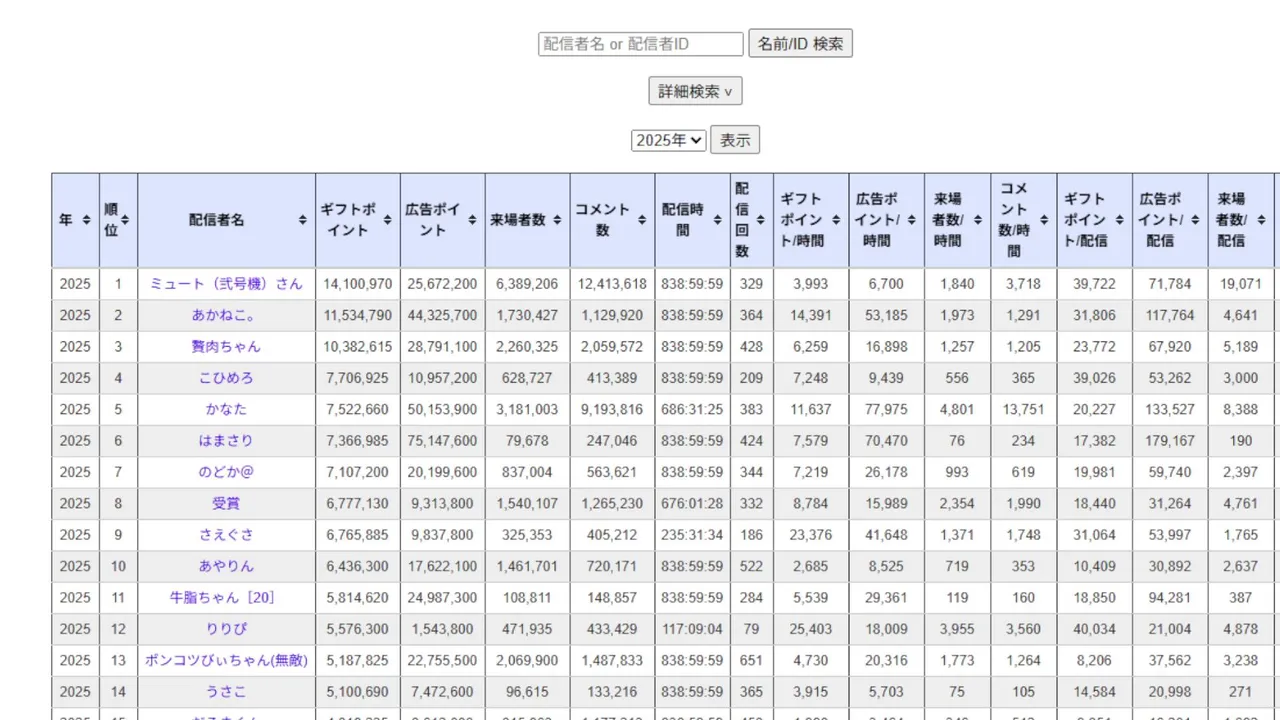Sort by 広告ポイント/時間 column arrows
Image resolution: width=1280 pixels, height=720 pixels.
[x=911, y=220]
